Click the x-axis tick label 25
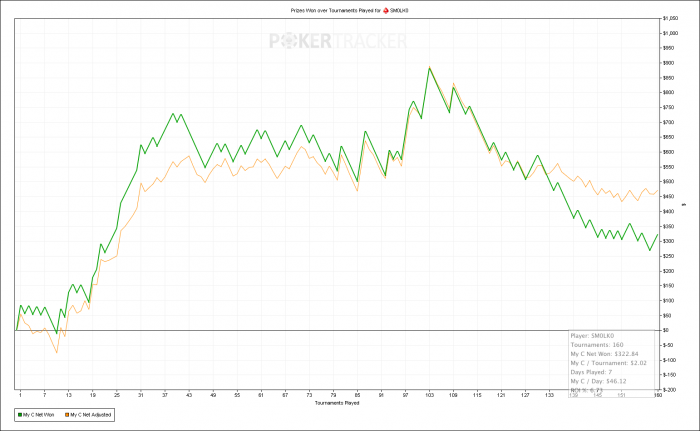Viewport: 700px width, 431px height. click(117, 395)
